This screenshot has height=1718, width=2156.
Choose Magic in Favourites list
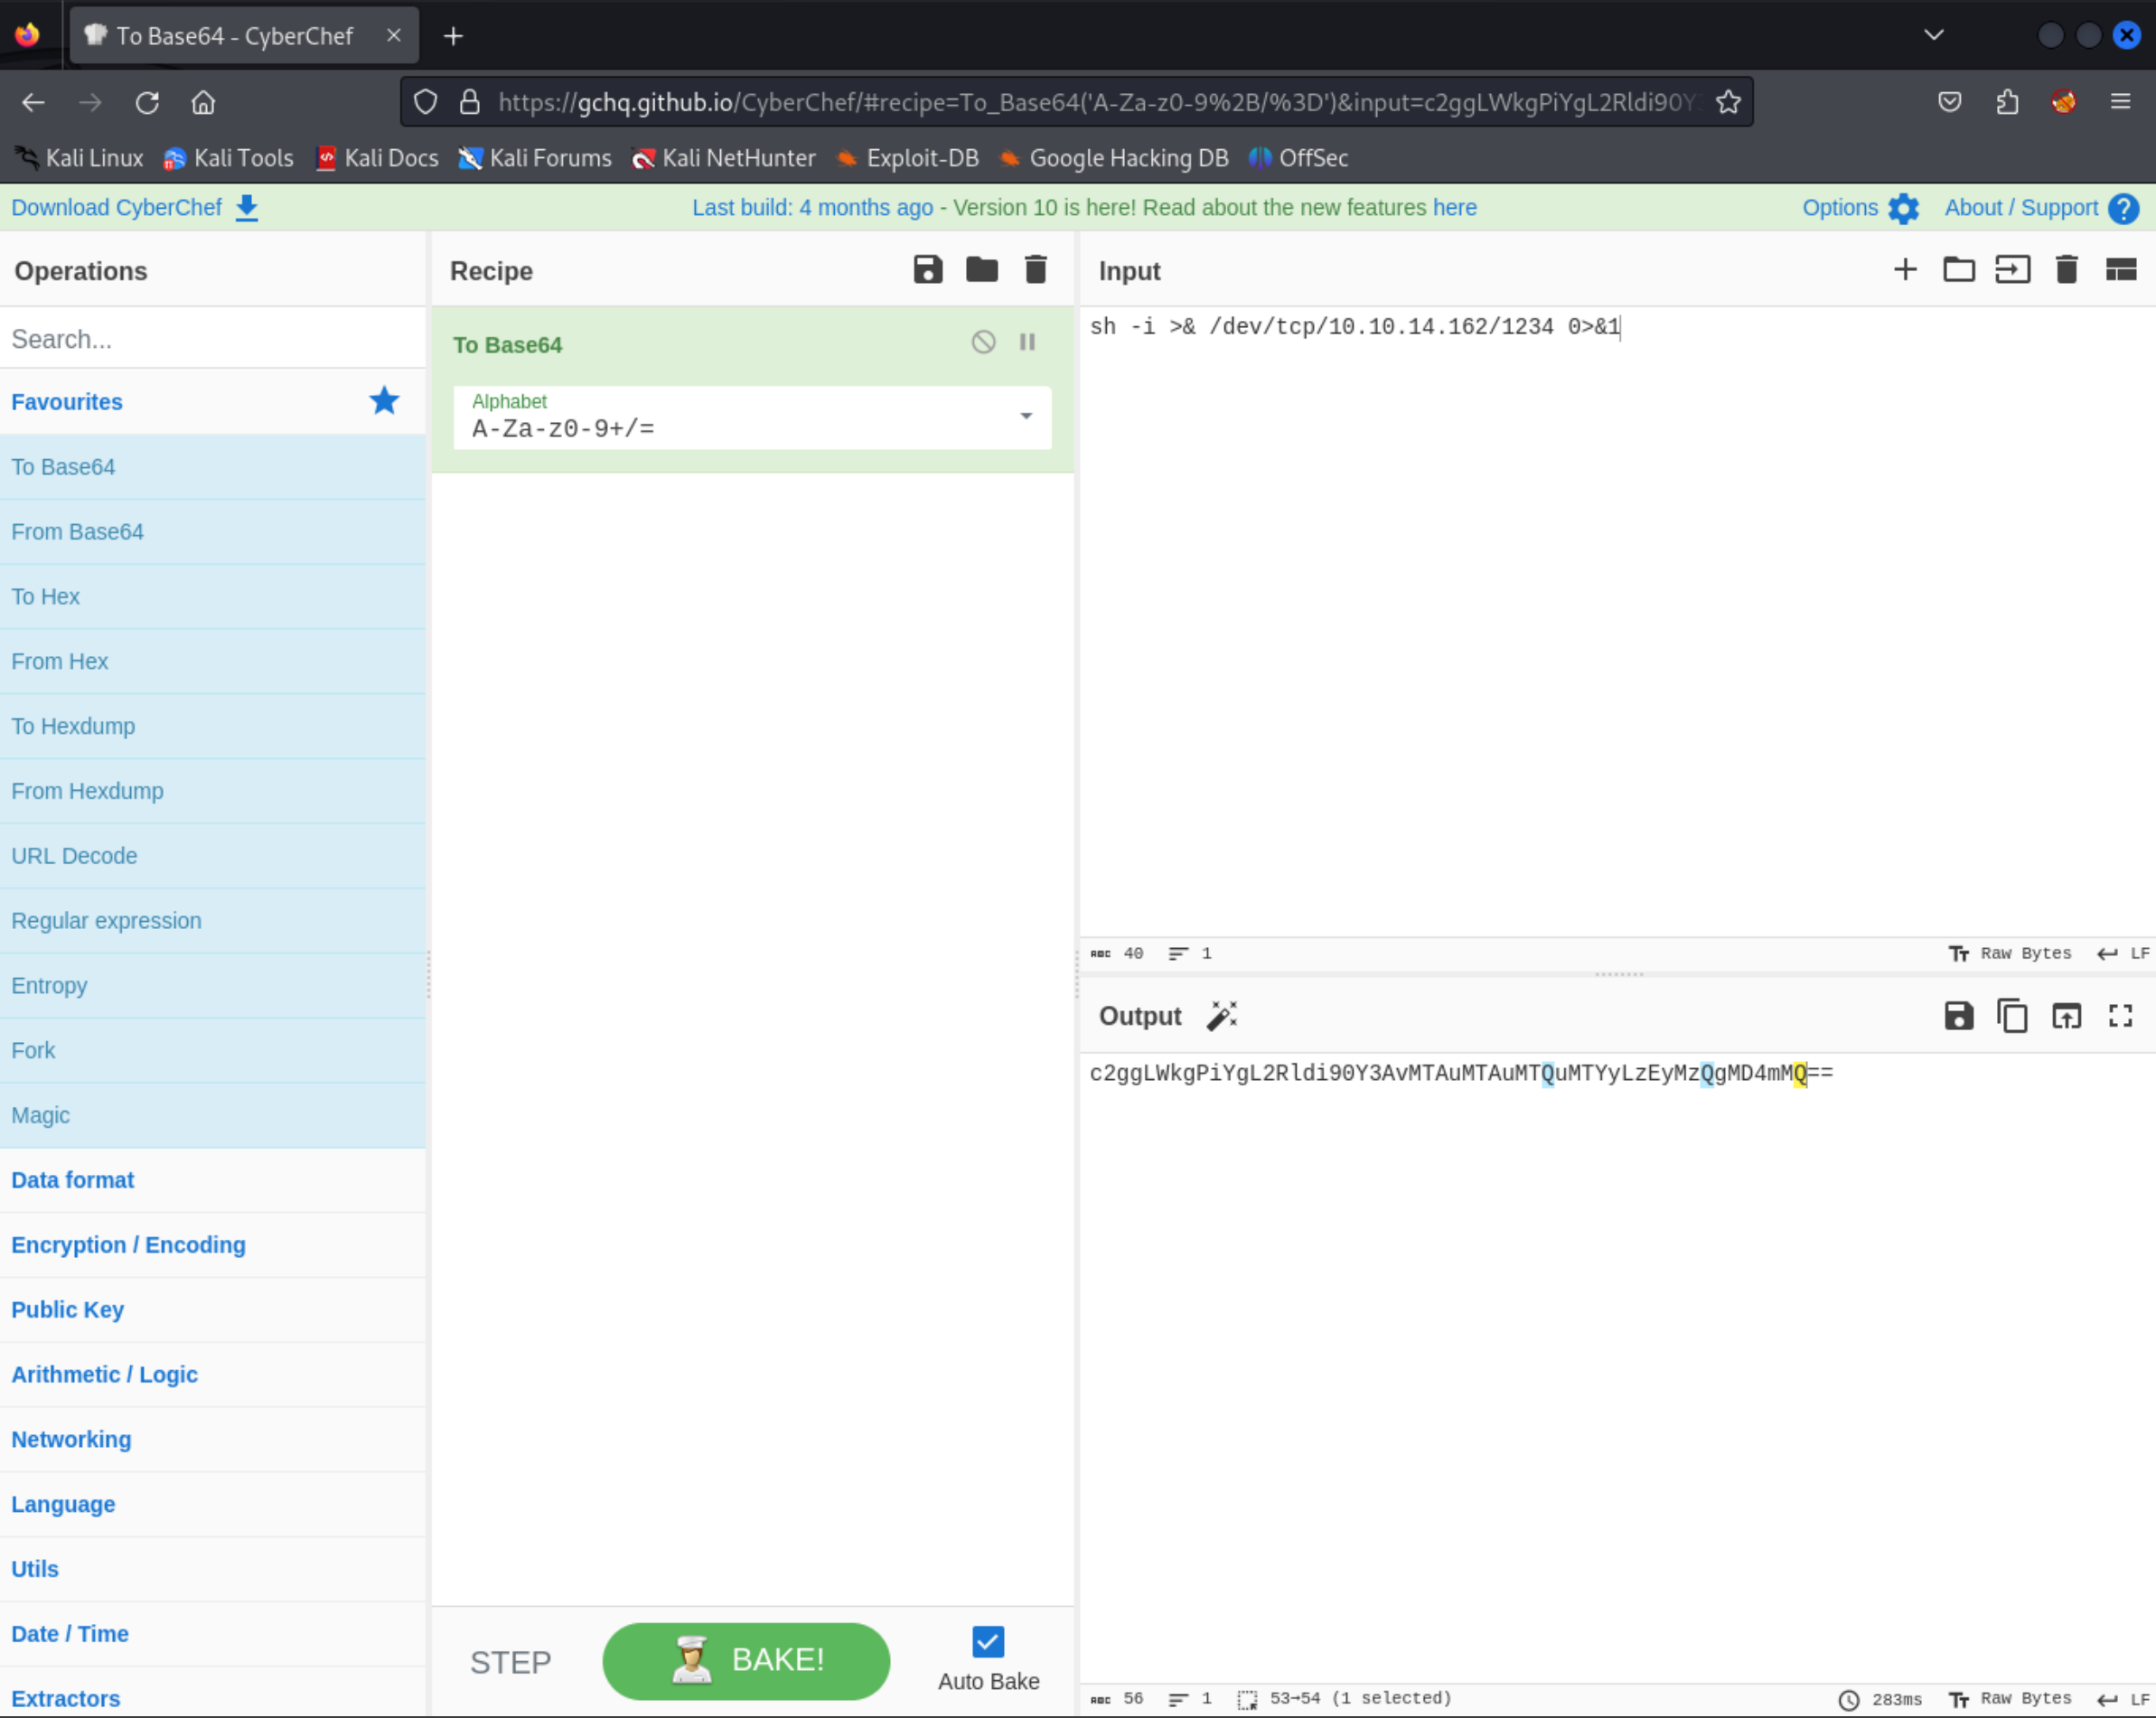40,1115
